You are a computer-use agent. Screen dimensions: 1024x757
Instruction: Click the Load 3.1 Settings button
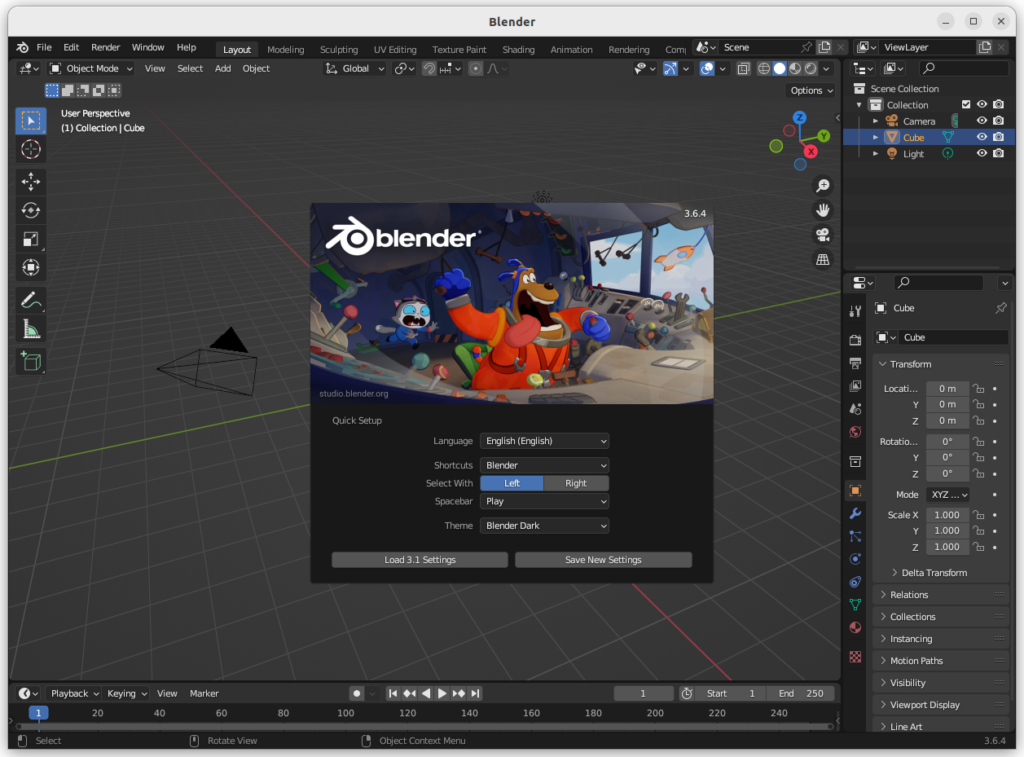coord(419,559)
